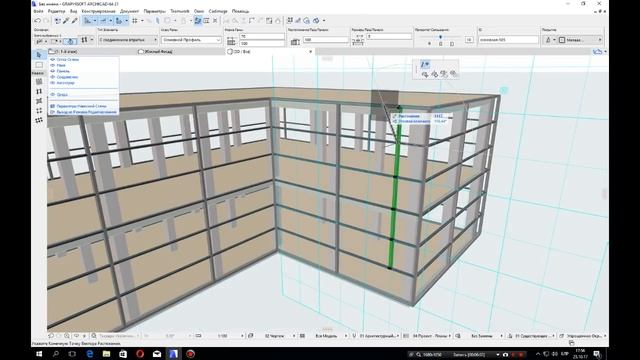The image size is (640, 360).
Task: Click the grid snap icon in toolbar
Action: pos(135,20)
